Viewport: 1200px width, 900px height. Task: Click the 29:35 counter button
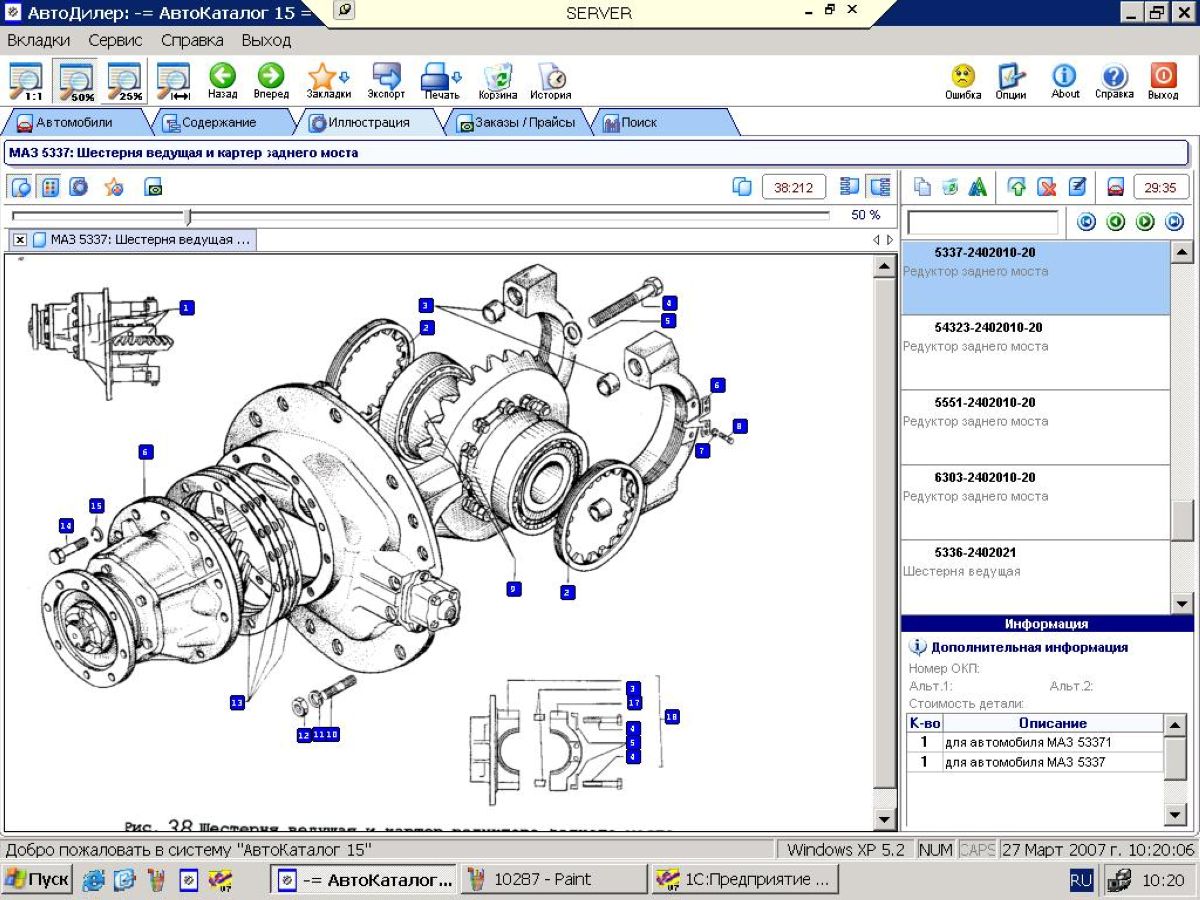[1161, 187]
